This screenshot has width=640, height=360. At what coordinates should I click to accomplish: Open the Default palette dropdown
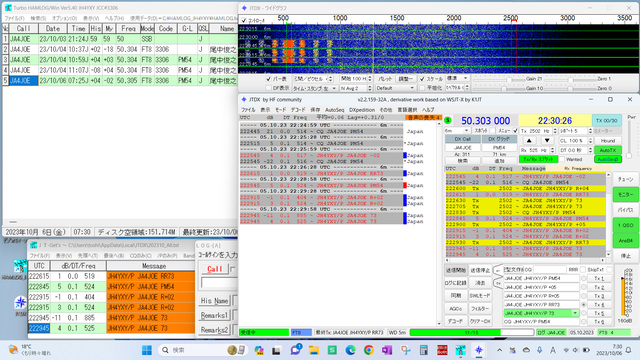[x=395, y=88]
